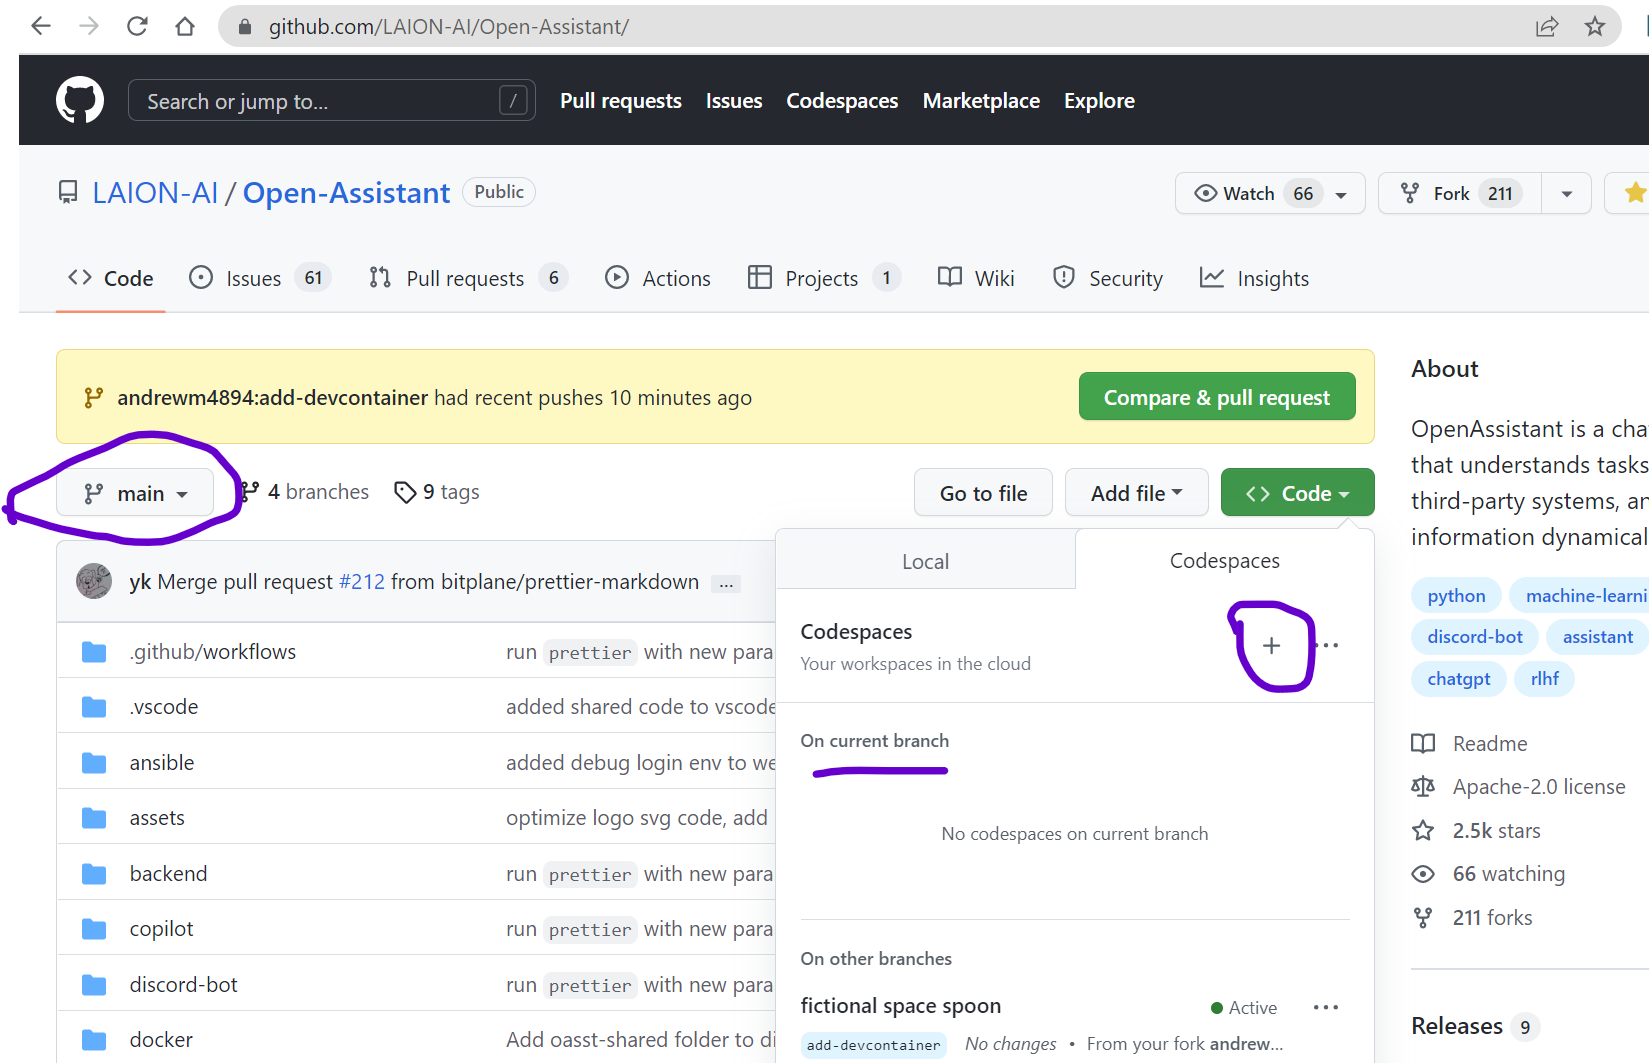
Task: Open options menu for fictional space spoon
Action: 1326,1007
